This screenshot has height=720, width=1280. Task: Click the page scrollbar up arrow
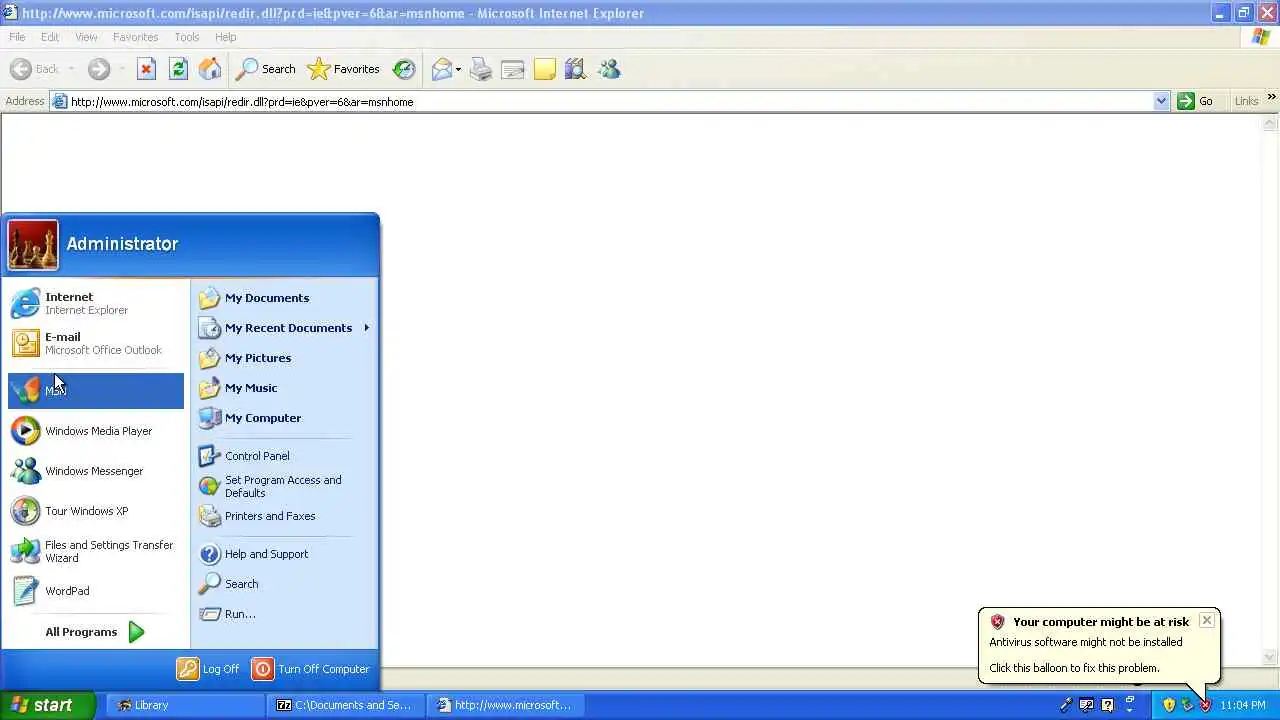click(1271, 124)
